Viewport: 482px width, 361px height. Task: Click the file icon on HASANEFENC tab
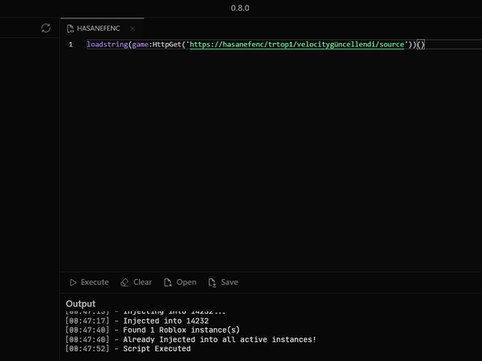click(70, 29)
